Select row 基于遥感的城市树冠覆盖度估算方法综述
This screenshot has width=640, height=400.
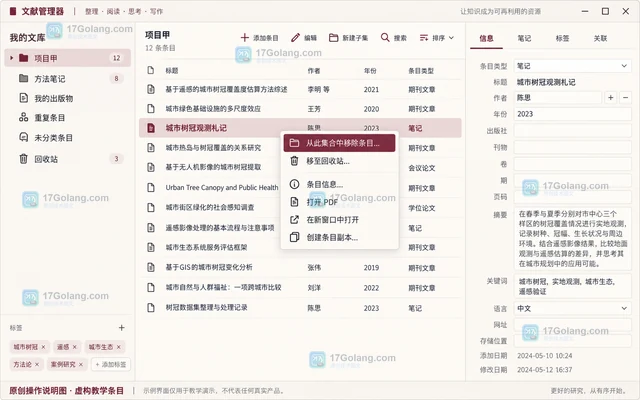(x=300, y=89)
